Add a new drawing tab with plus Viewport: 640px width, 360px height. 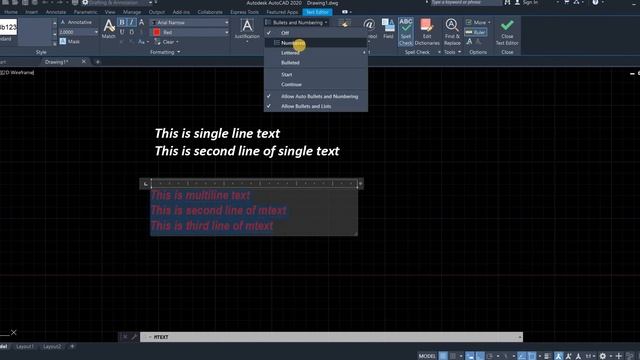(98, 62)
